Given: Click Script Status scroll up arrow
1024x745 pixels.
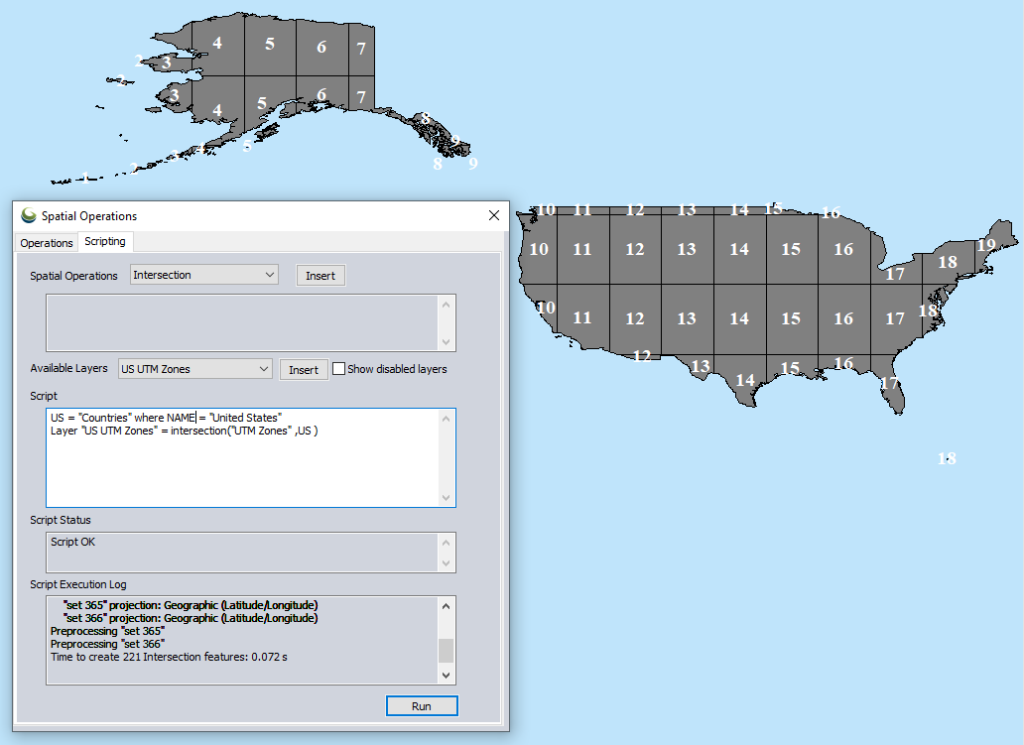Looking at the screenshot, I should [446, 542].
